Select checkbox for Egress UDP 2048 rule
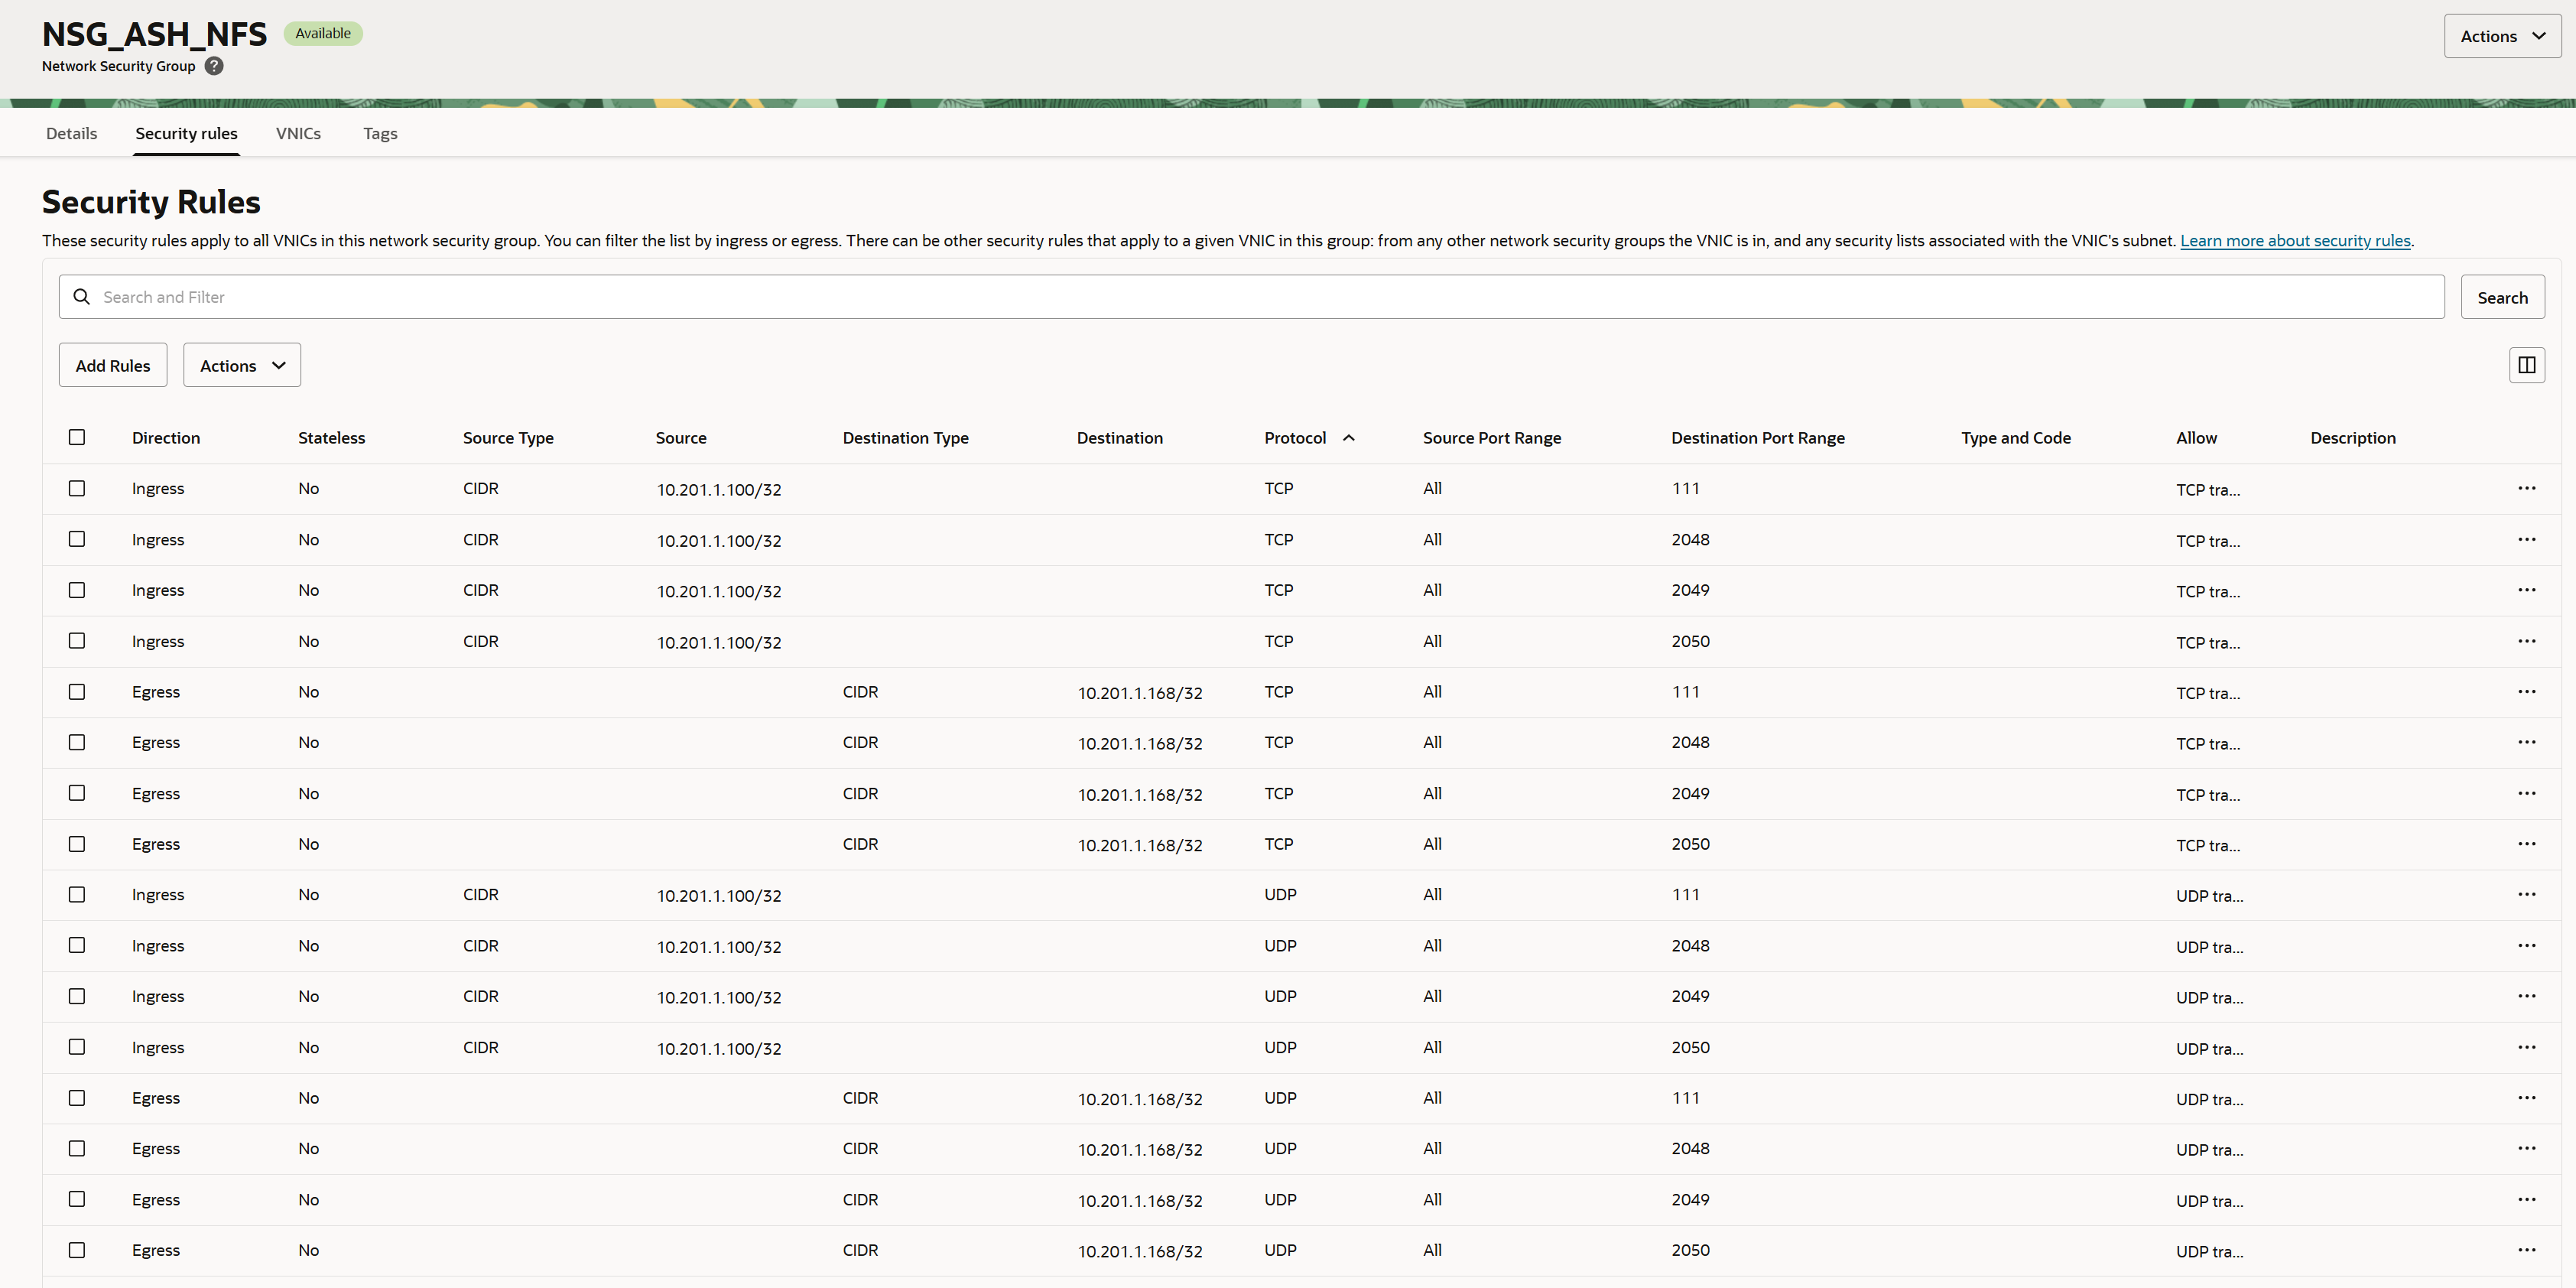2576x1288 pixels. click(x=77, y=1148)
